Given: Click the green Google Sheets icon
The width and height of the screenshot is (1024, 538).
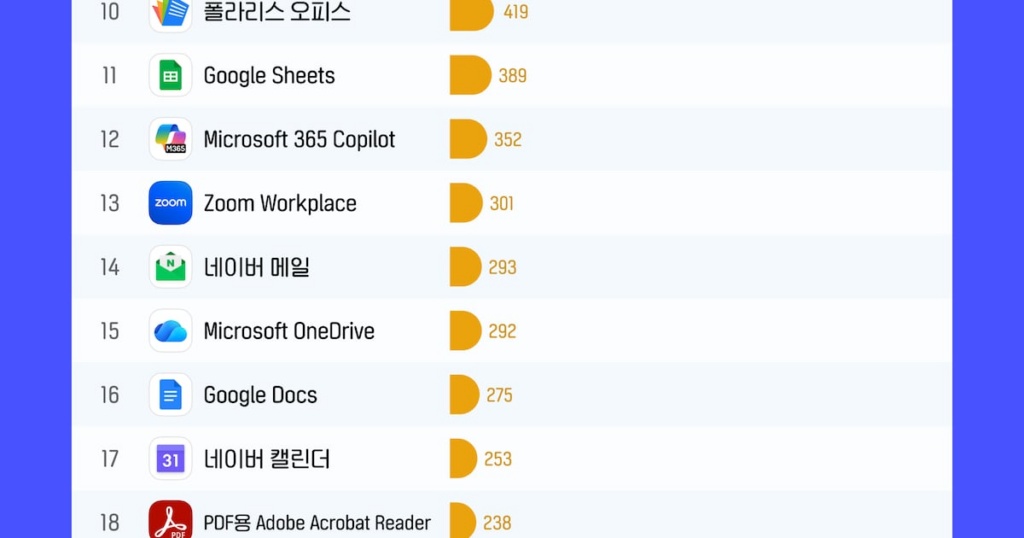Looking at the screenshot, I should (170, 75).
